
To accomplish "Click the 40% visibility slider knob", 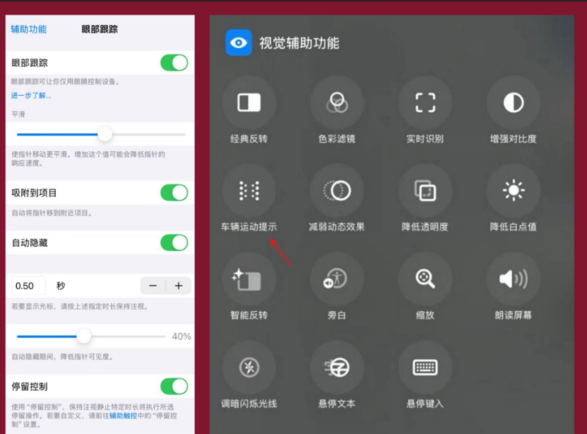I will tap(84, 336).
